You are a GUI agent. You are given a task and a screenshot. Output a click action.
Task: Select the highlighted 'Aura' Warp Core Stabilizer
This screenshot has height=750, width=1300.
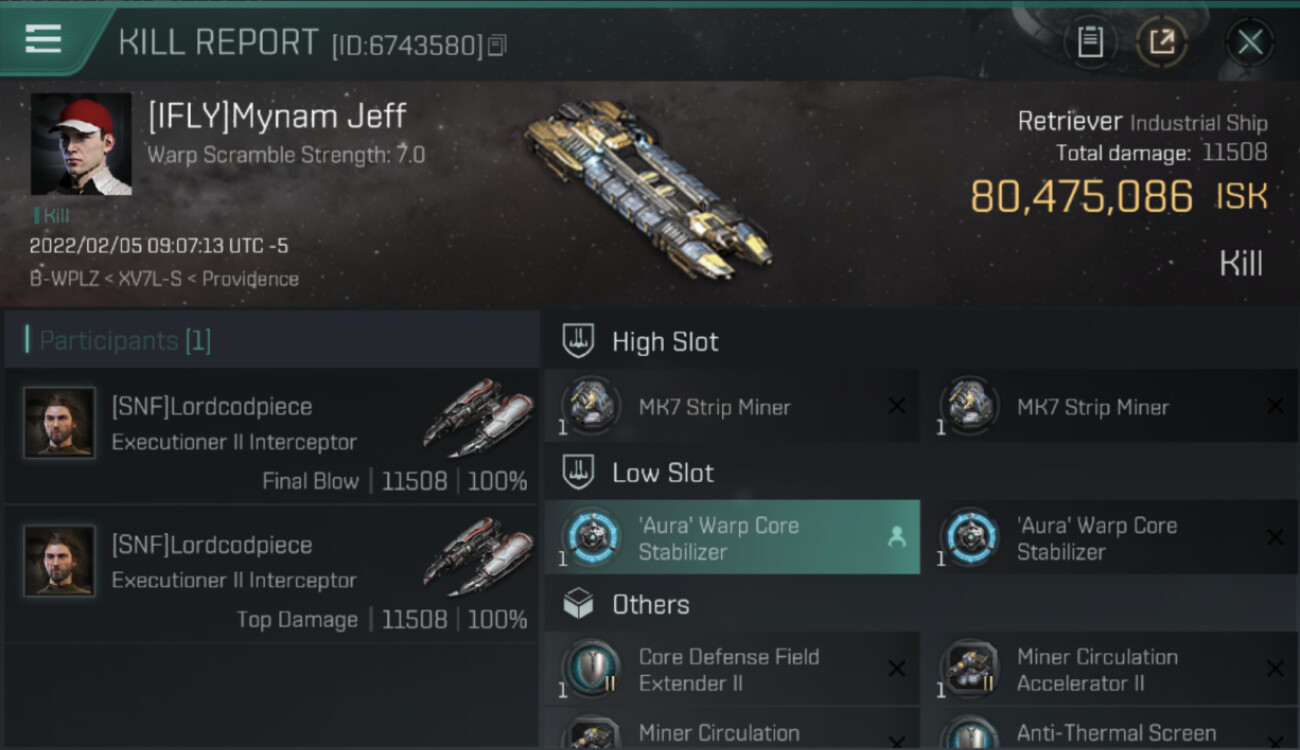(x=732, y=537)
